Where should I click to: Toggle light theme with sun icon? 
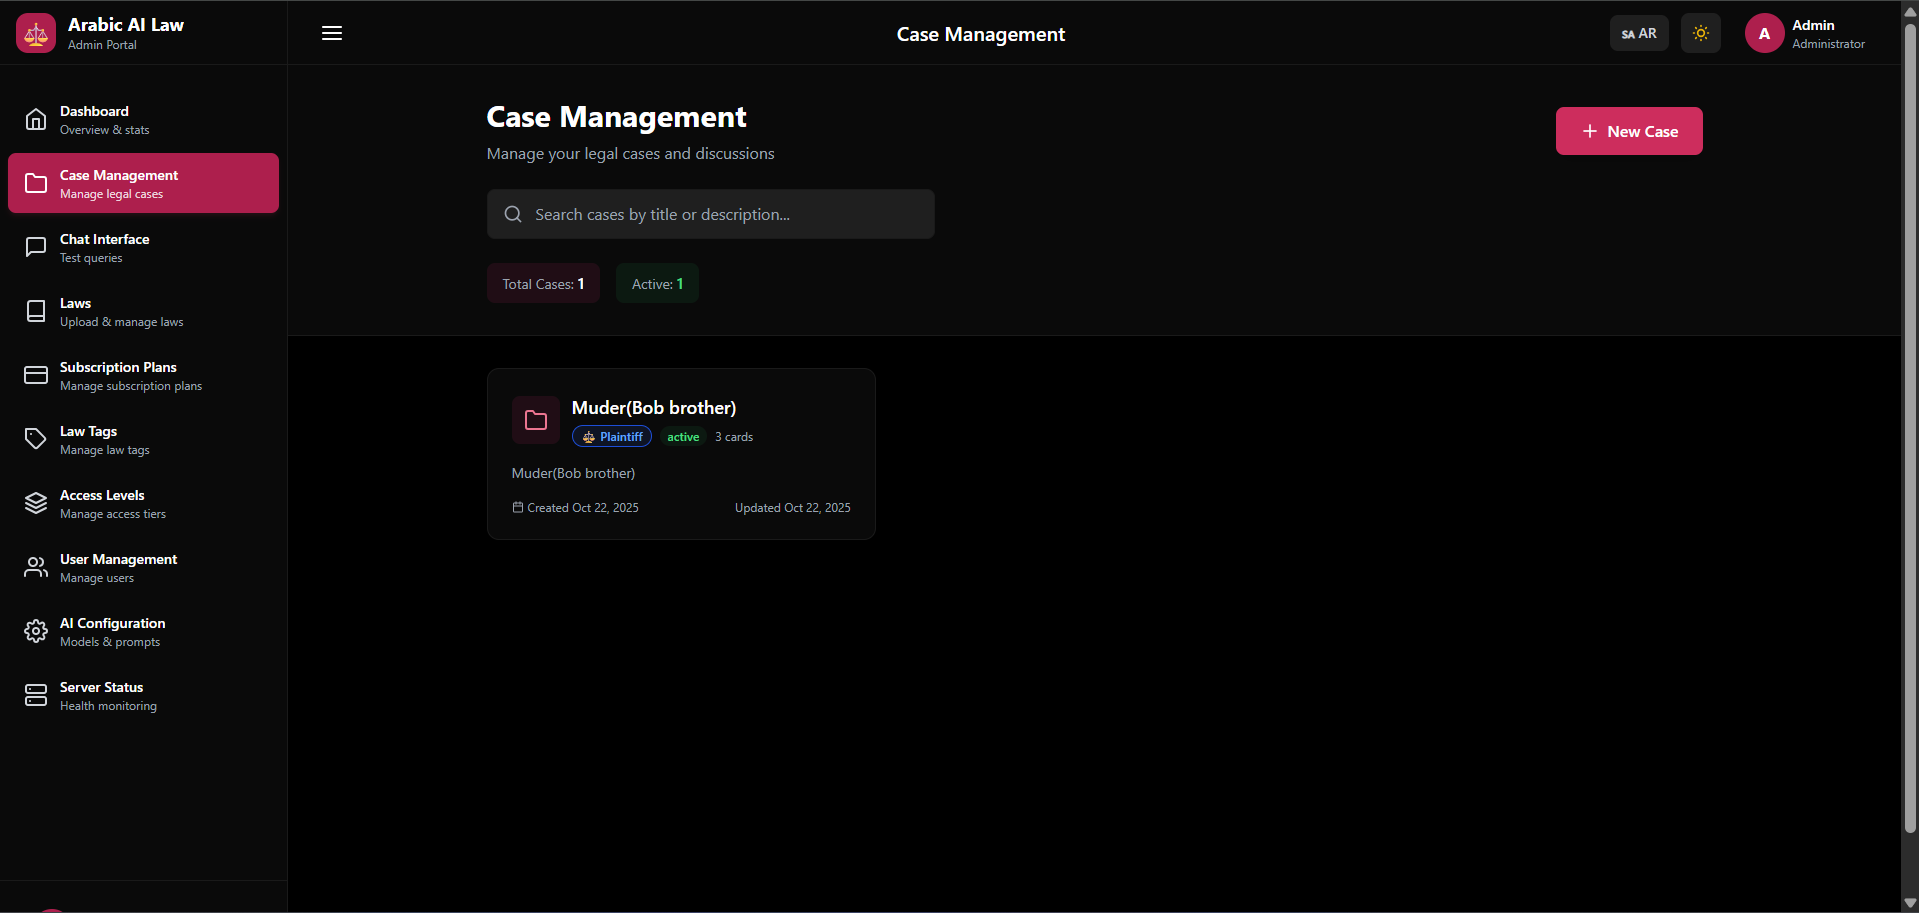click(1701, 34)
